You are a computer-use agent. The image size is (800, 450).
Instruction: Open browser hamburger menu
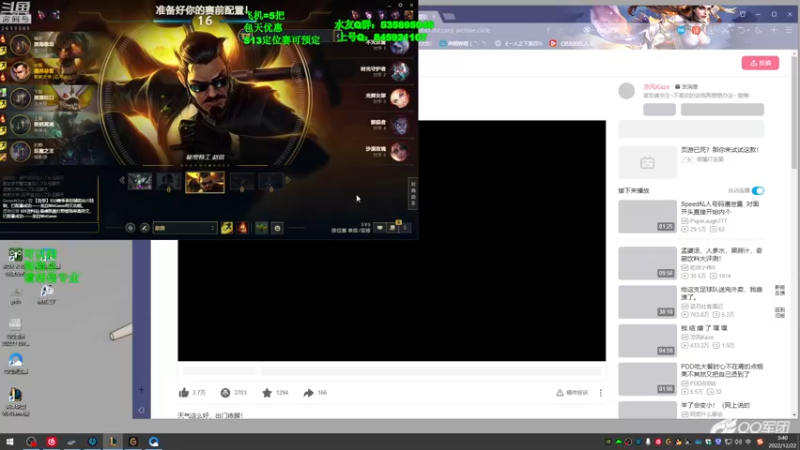tap(789, 30)
